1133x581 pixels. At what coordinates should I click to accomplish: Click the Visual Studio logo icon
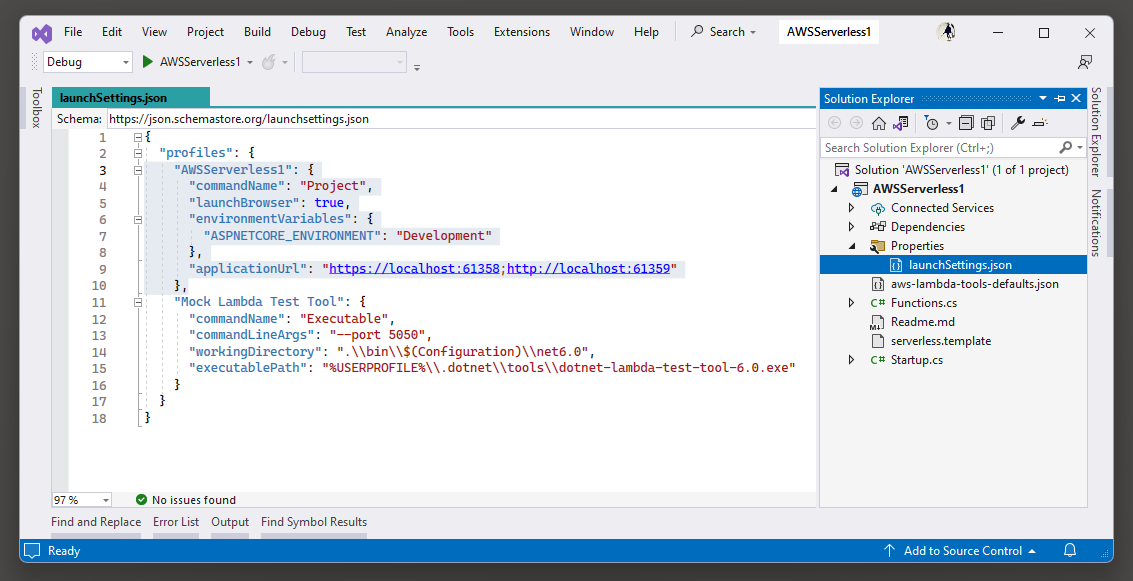[x=42, y=33]
